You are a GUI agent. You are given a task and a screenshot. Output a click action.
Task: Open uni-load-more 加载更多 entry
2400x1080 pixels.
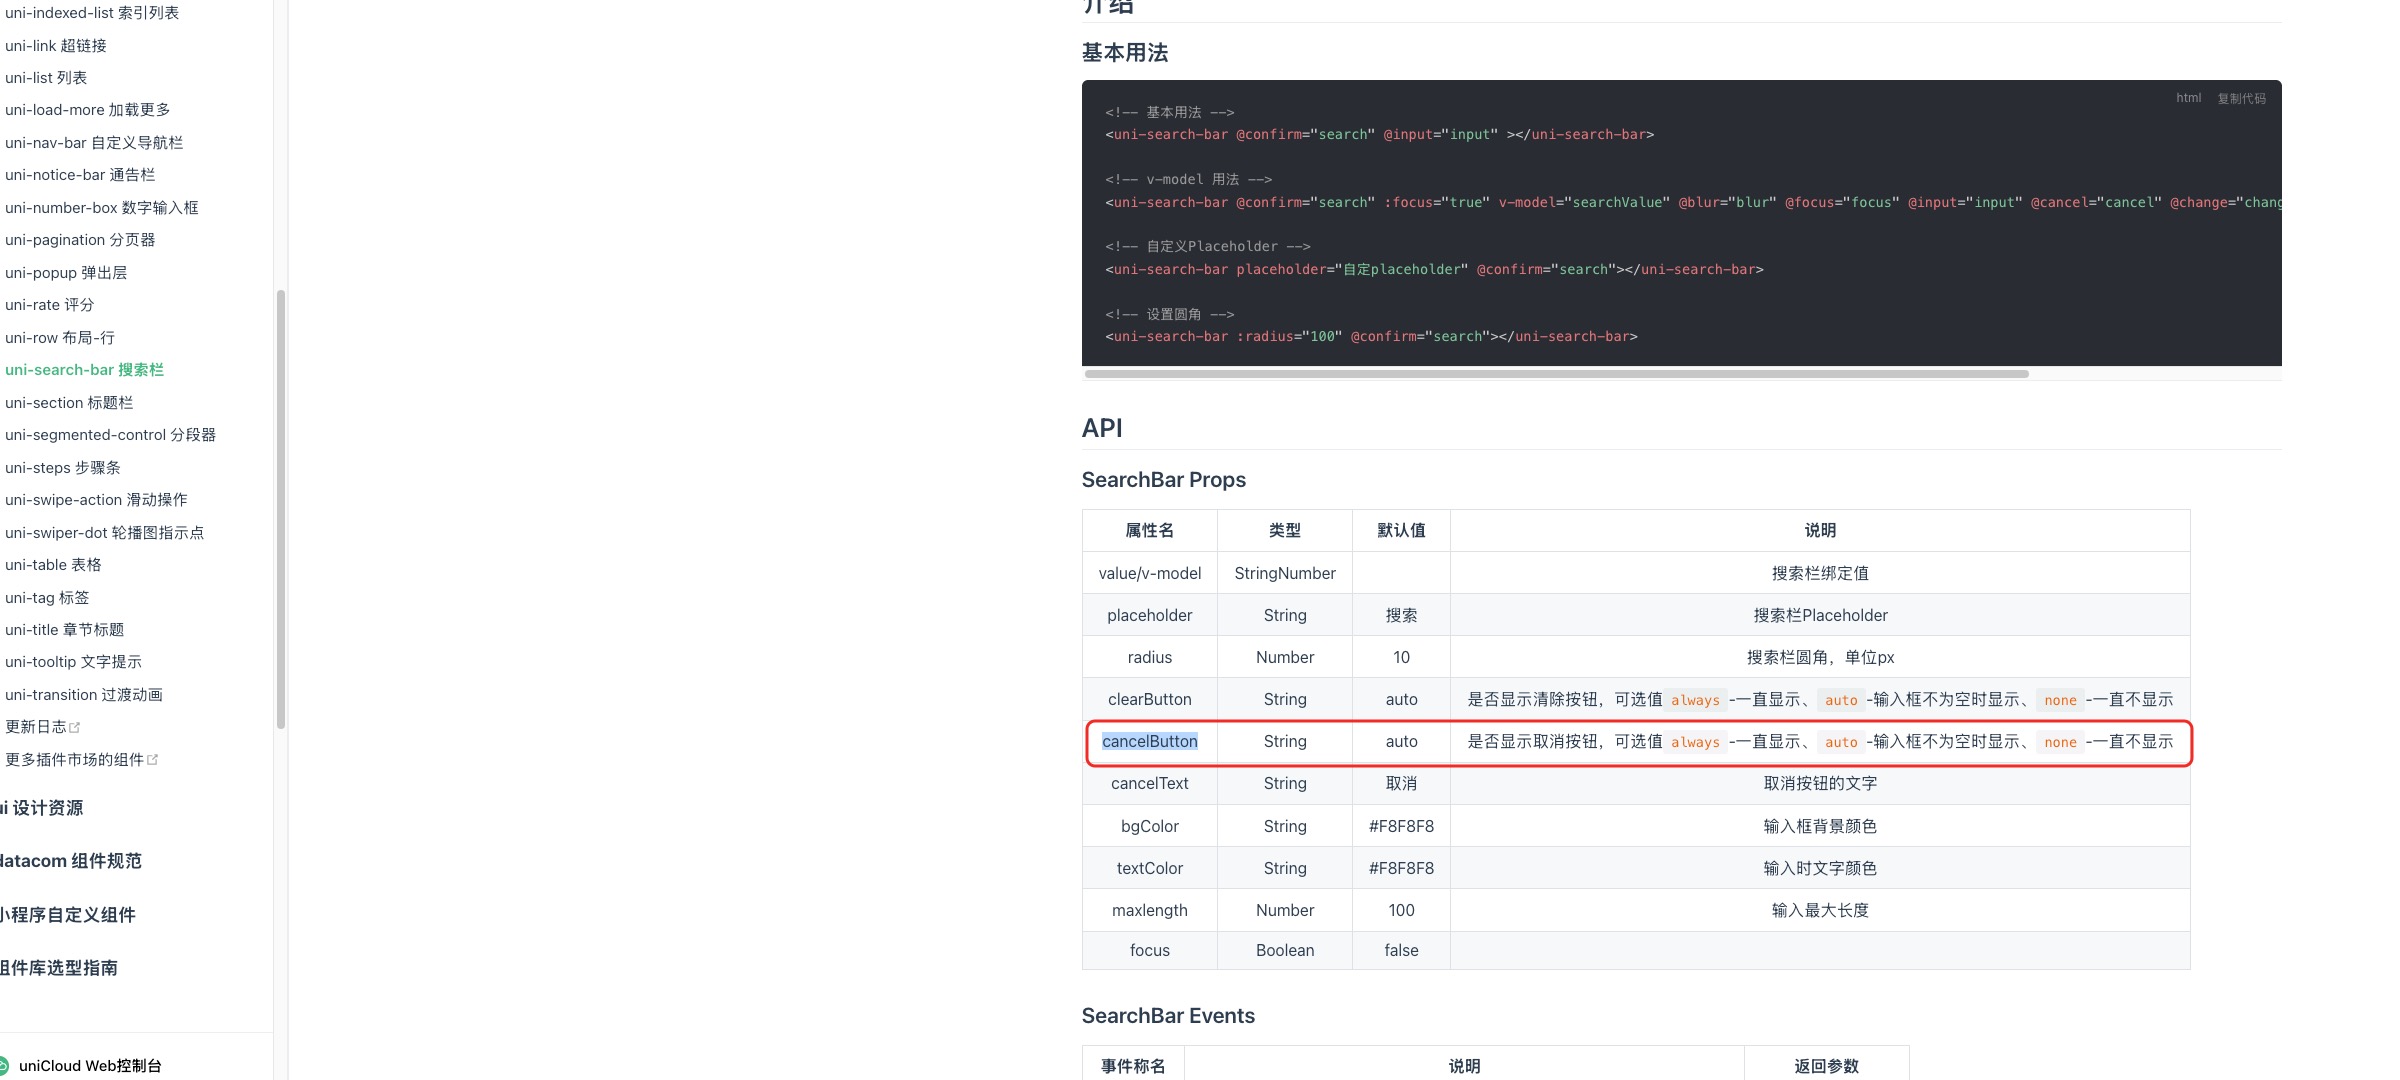tap(88, 110)
